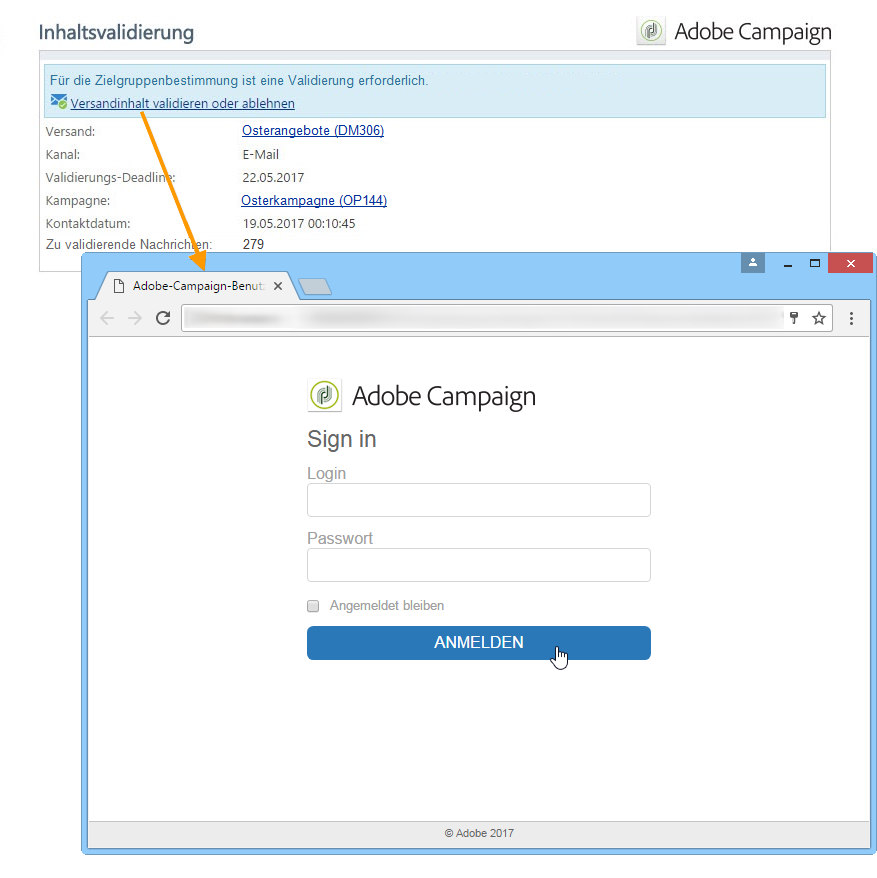
Task: Open a new browser tab
Action: coord(315,287)
